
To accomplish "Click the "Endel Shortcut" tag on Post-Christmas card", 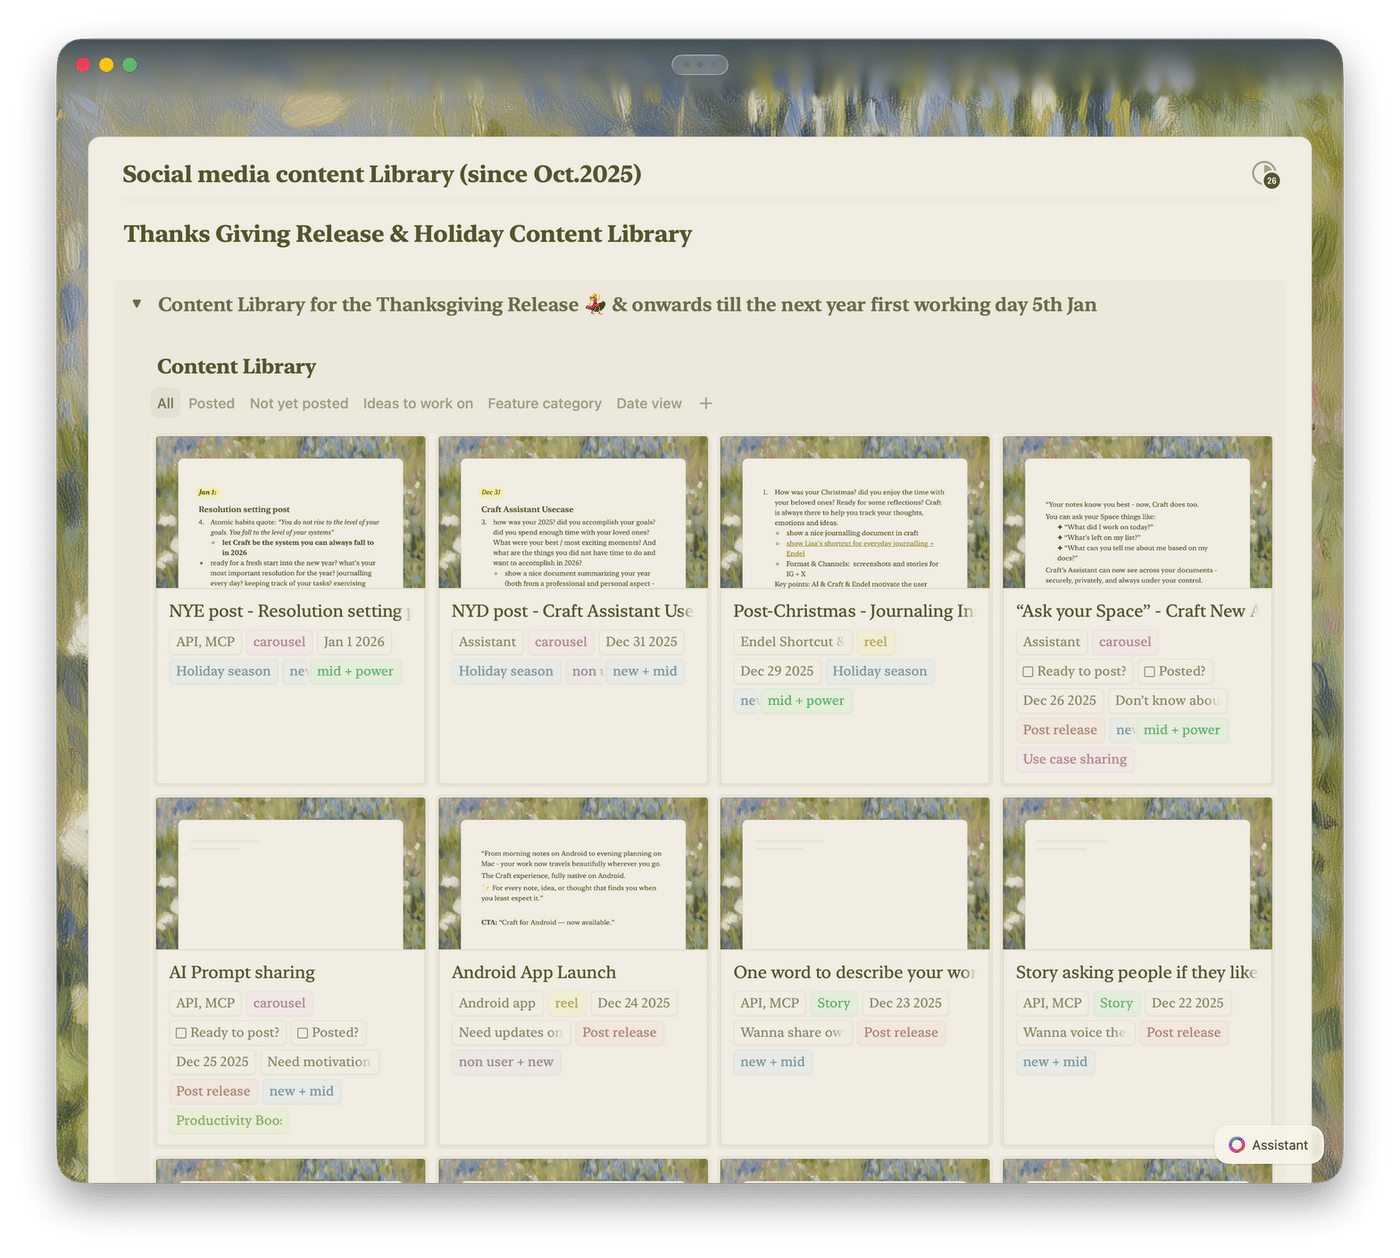I will click(x=791, y=641).
